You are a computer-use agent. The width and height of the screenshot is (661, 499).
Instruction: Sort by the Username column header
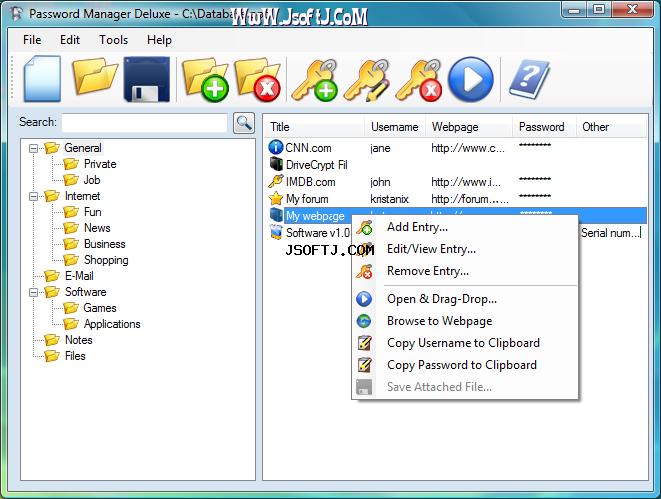pos(395,127)
